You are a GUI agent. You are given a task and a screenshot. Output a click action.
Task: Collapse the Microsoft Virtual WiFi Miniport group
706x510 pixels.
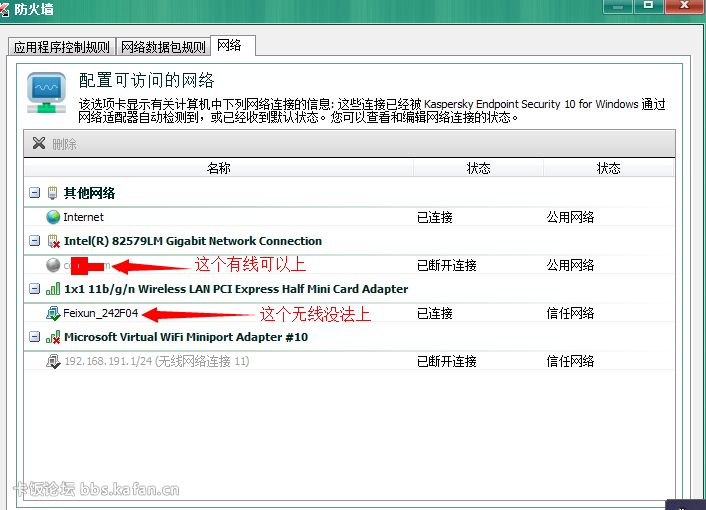34,337
